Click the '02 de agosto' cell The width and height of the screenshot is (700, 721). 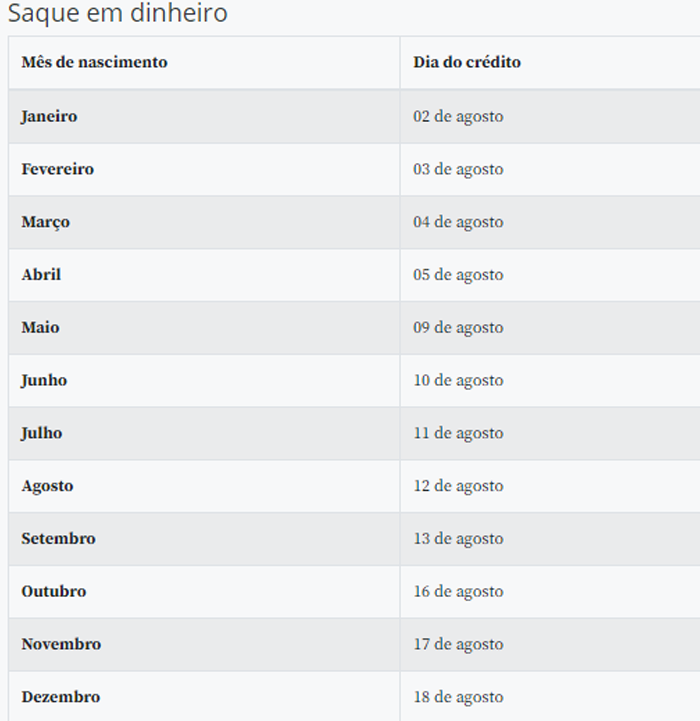pyautogui.click(x=458, y=116)
